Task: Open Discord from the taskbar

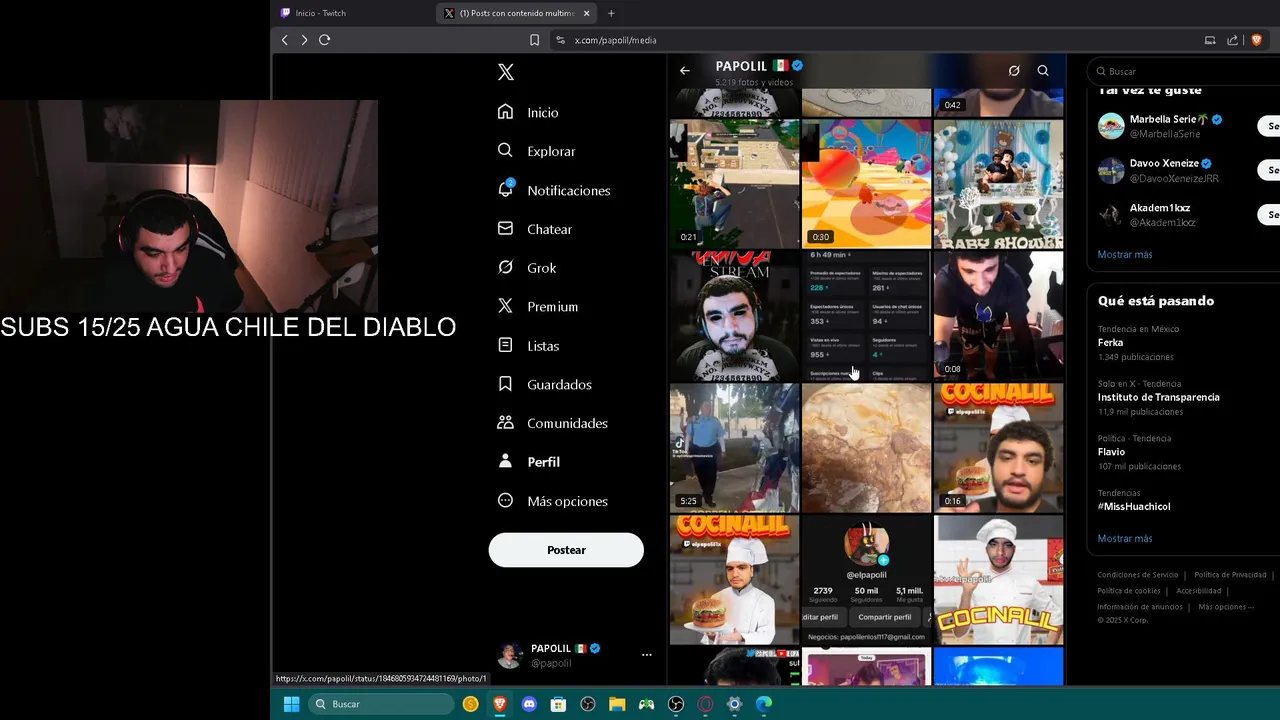Action: click(x=529, y=704)
